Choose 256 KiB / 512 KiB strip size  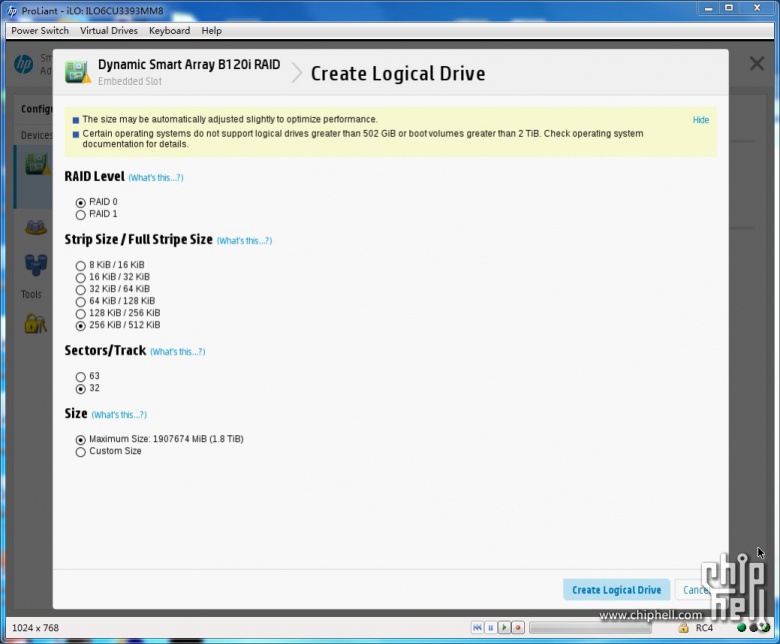[81, 326]
